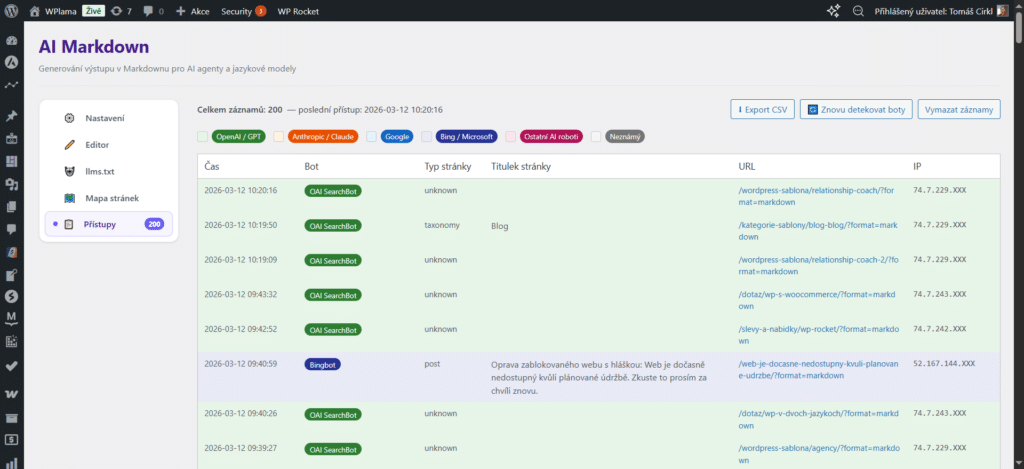Click Tomáš Cirkl's avatar thumbnail
This screenshot has height=469, width=1024.
point(1002,11)
